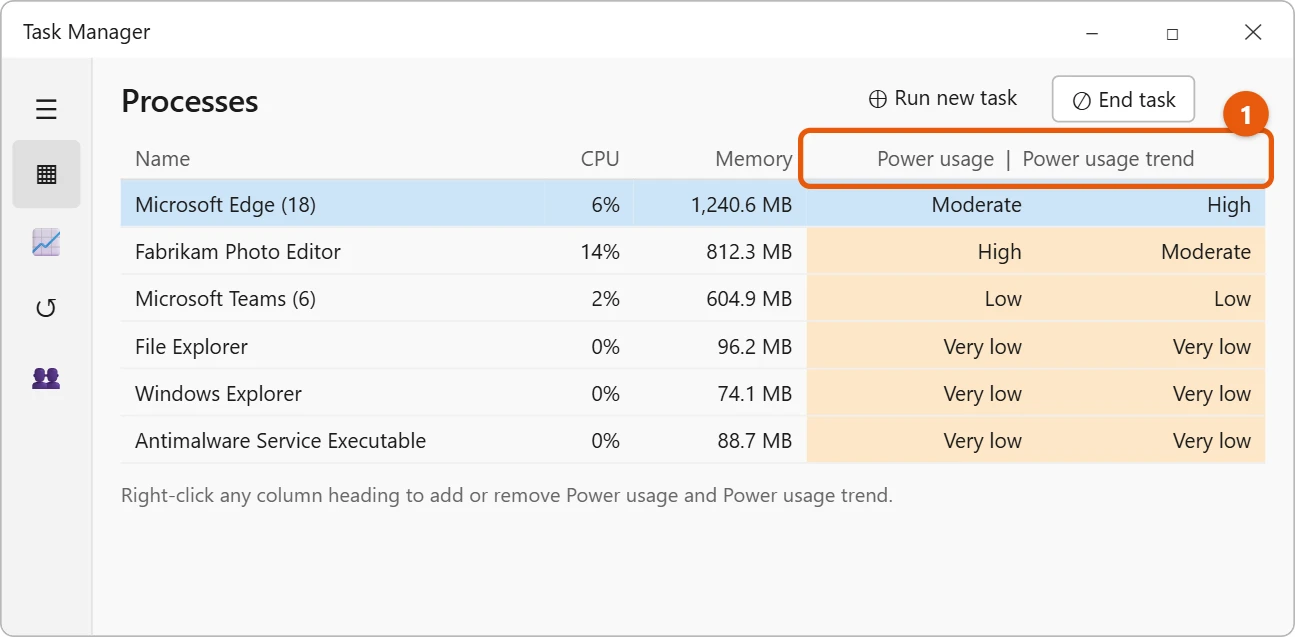Viewport: 1295px width, 637px height.
Task: Click the 74.1 MB memory value
Action: [755, 394]
